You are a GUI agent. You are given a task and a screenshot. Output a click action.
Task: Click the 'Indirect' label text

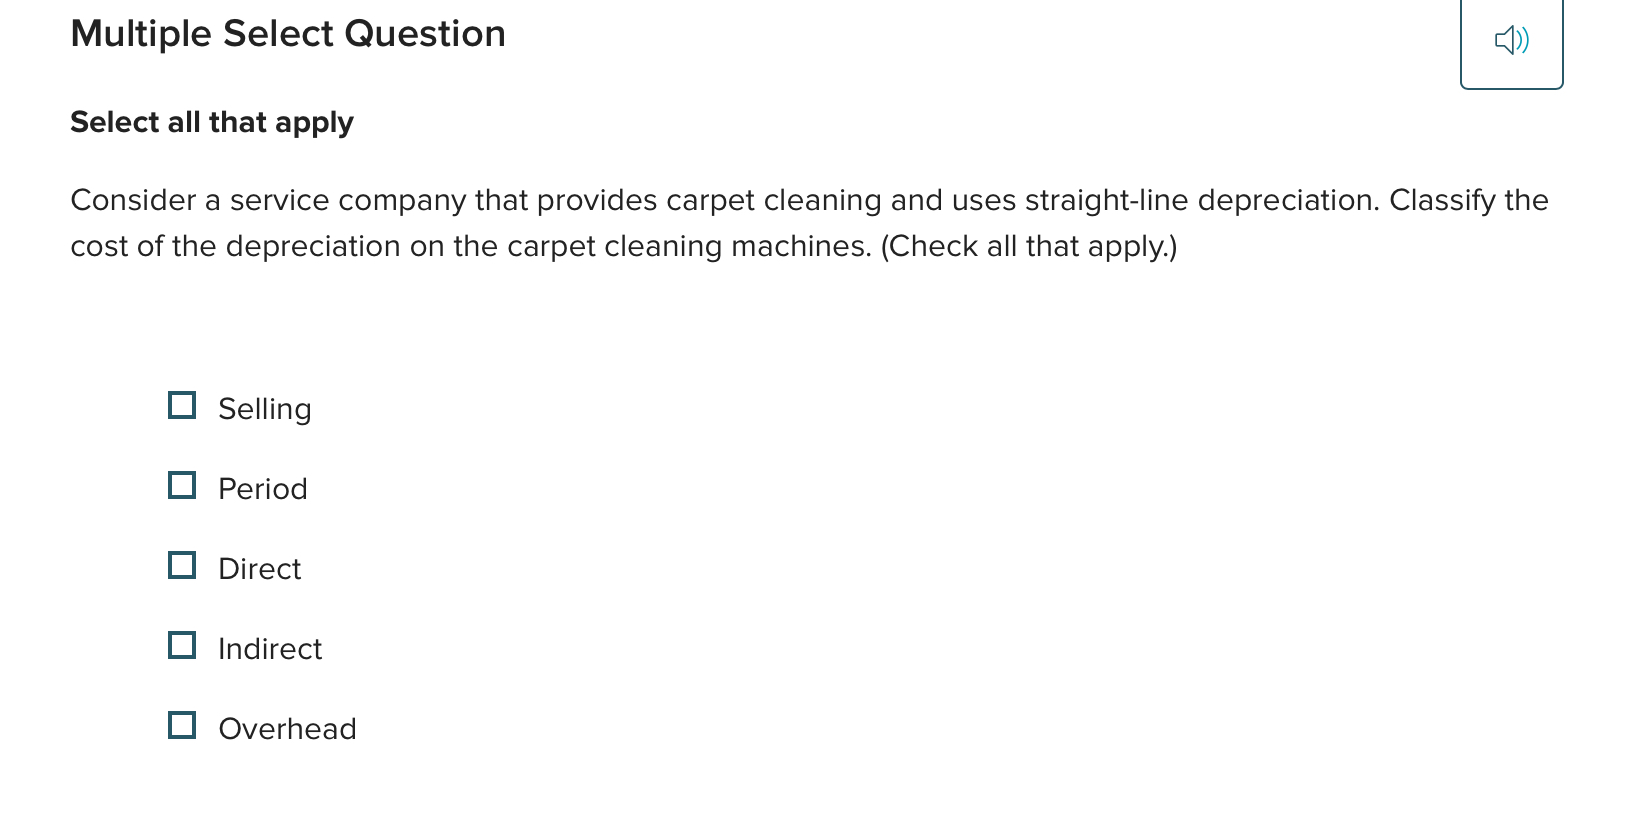point(269,648)
